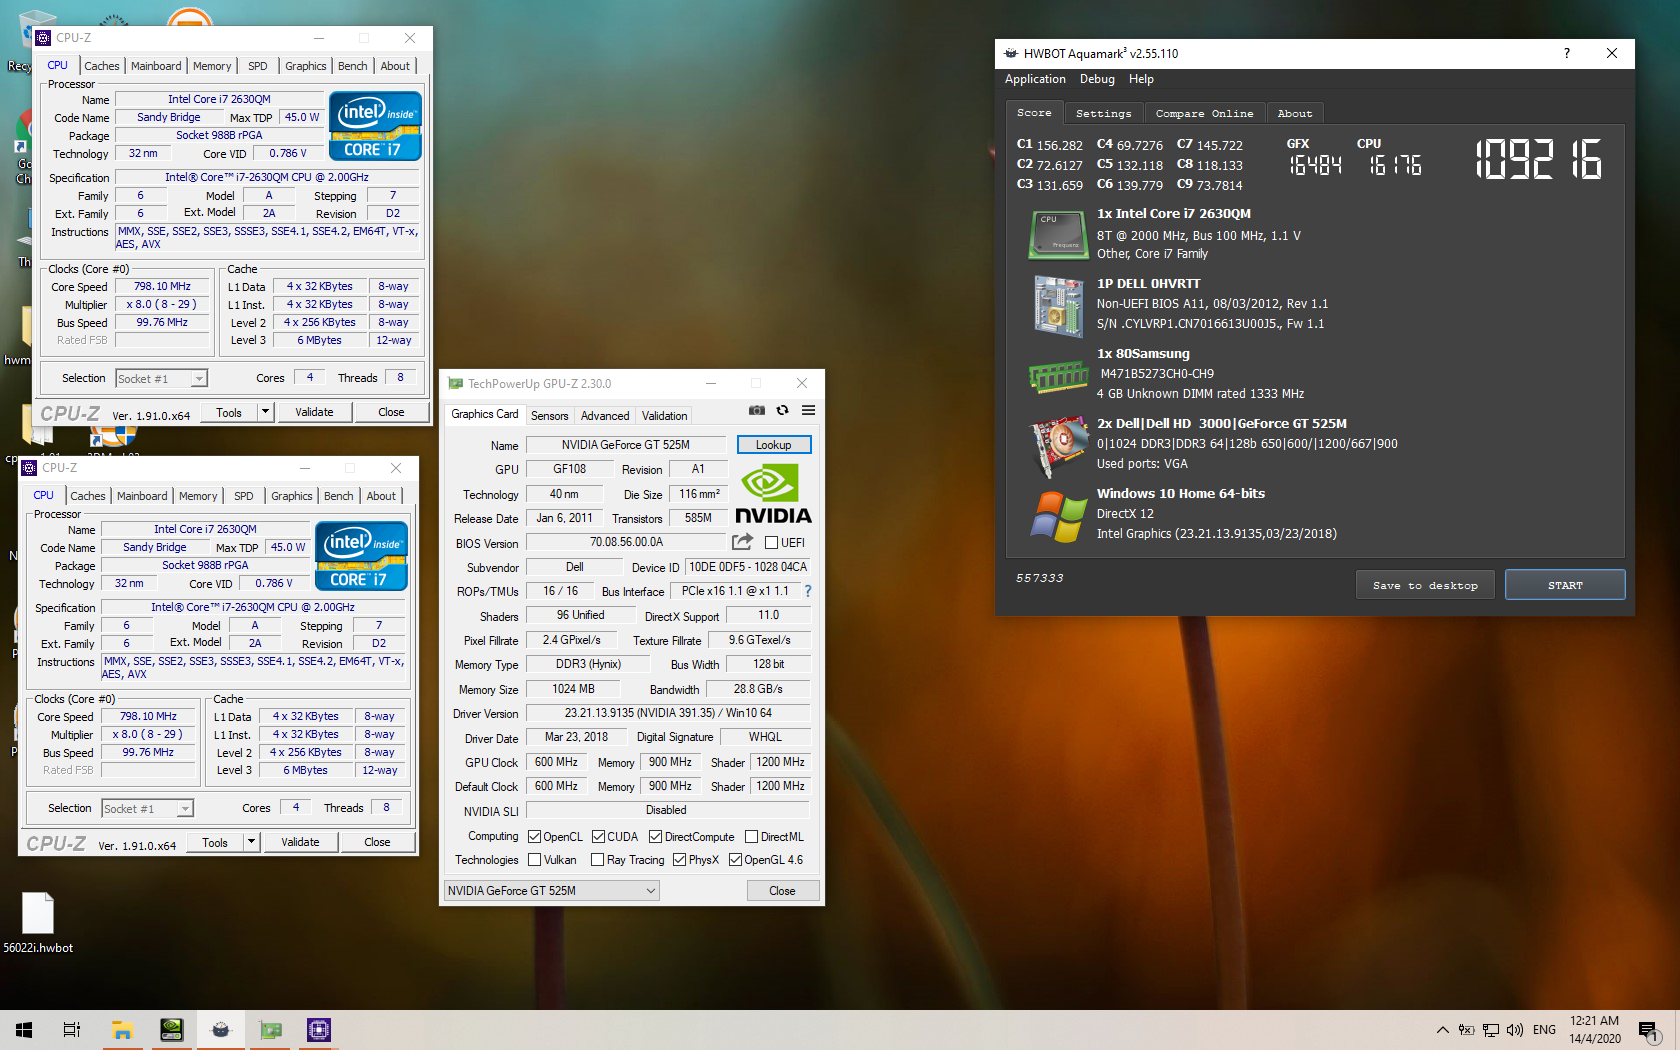Click the BIOS Version field in GPU-Z
The width and height of the screenshot is (1680, 1050).
tap(626, 542)
